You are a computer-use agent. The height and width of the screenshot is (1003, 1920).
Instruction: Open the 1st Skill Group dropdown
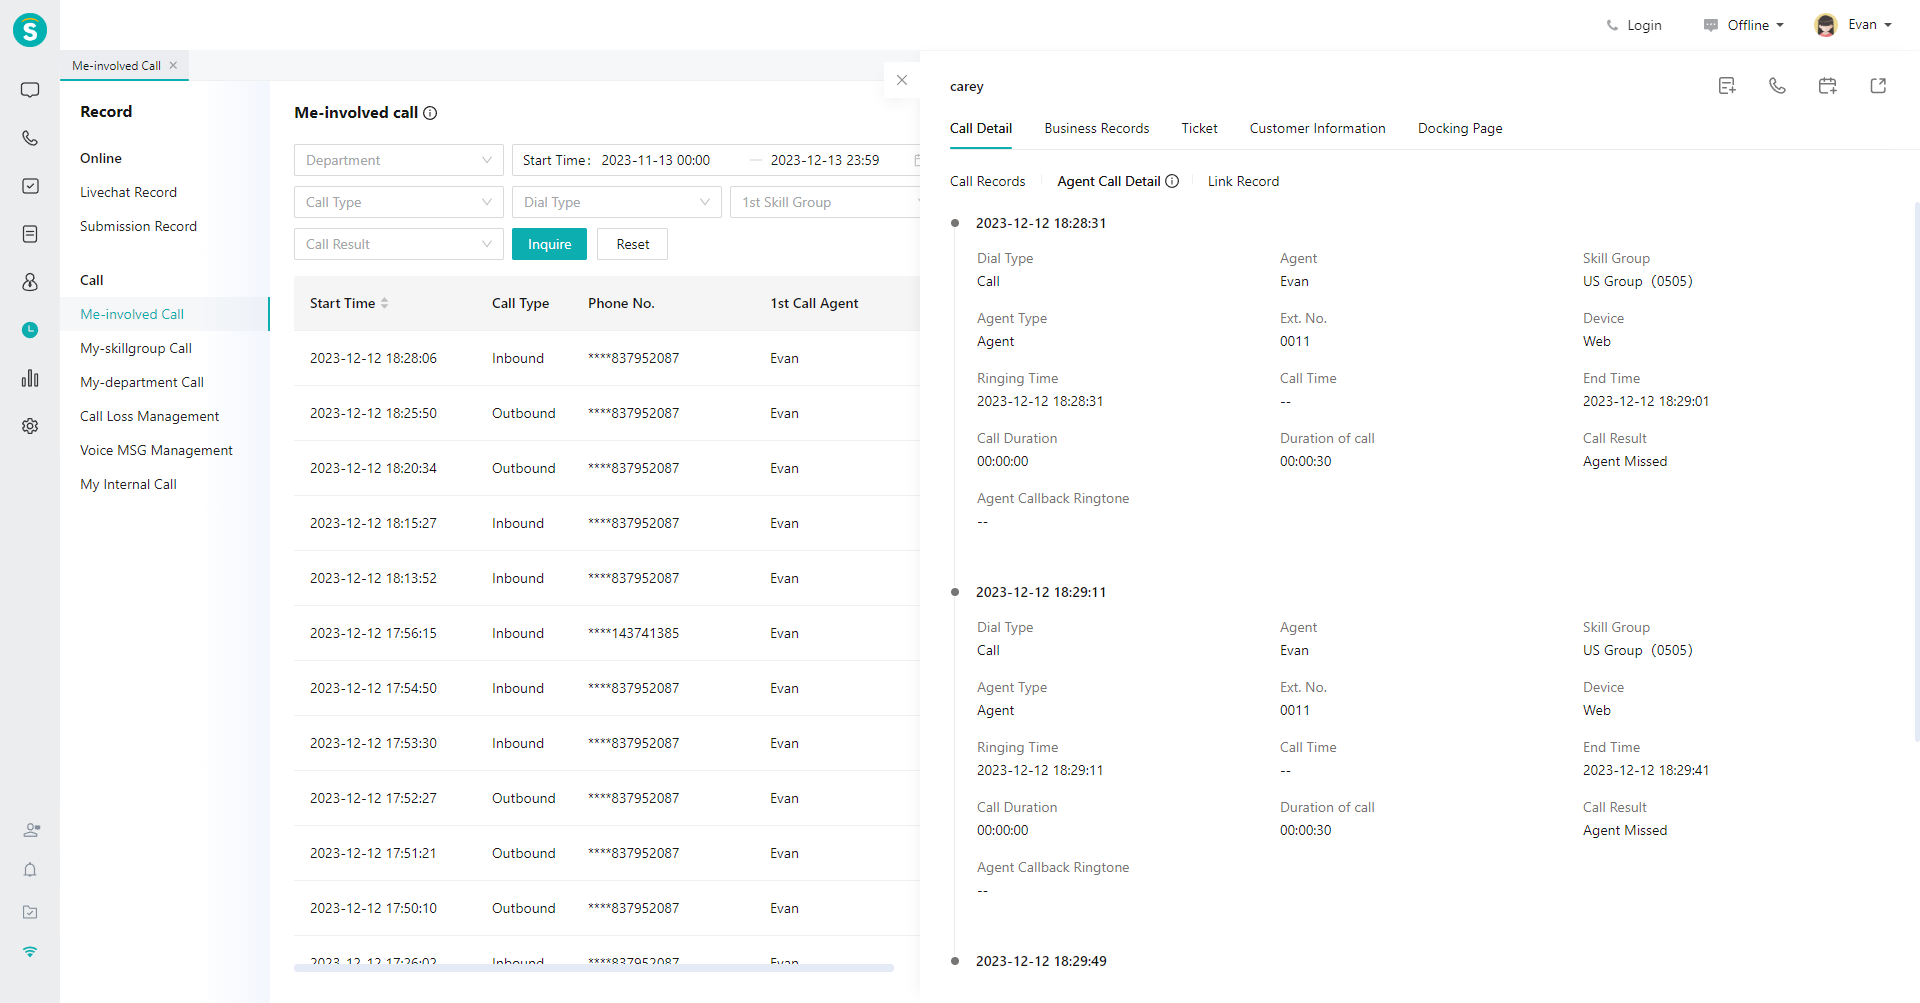pos(826,202)
